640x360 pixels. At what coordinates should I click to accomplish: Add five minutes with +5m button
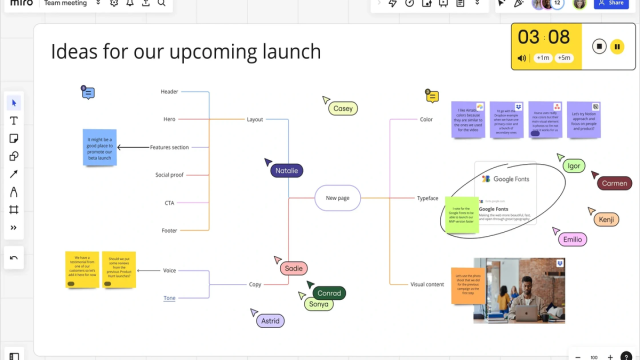564,58
